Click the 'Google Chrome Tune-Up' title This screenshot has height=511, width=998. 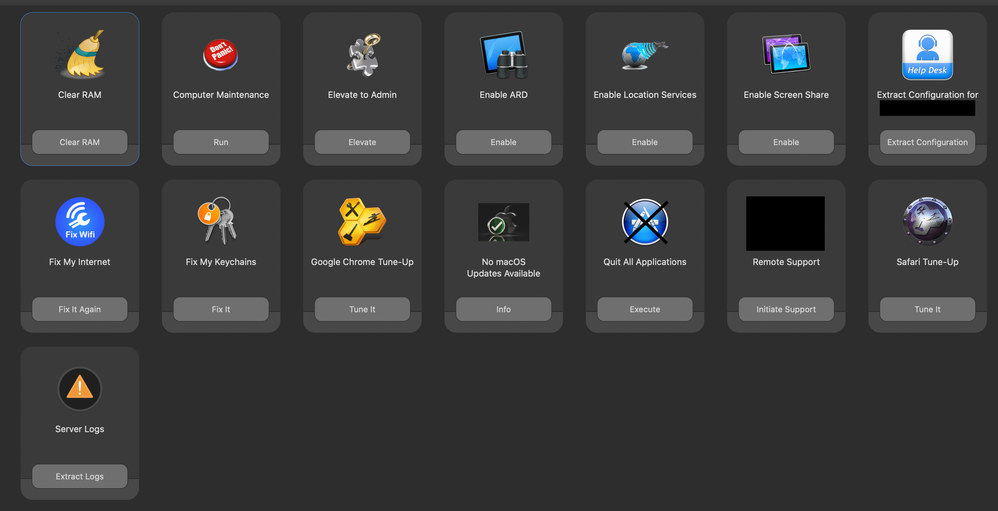pyautogui.click(x=362, y=262)
